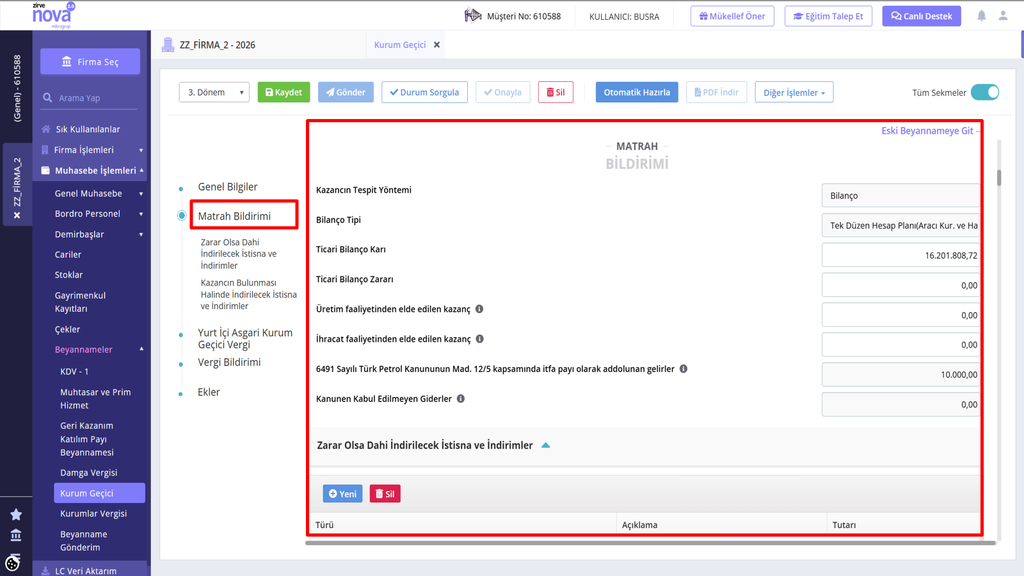Click Otomatik Hazırla button

[637, 92]
